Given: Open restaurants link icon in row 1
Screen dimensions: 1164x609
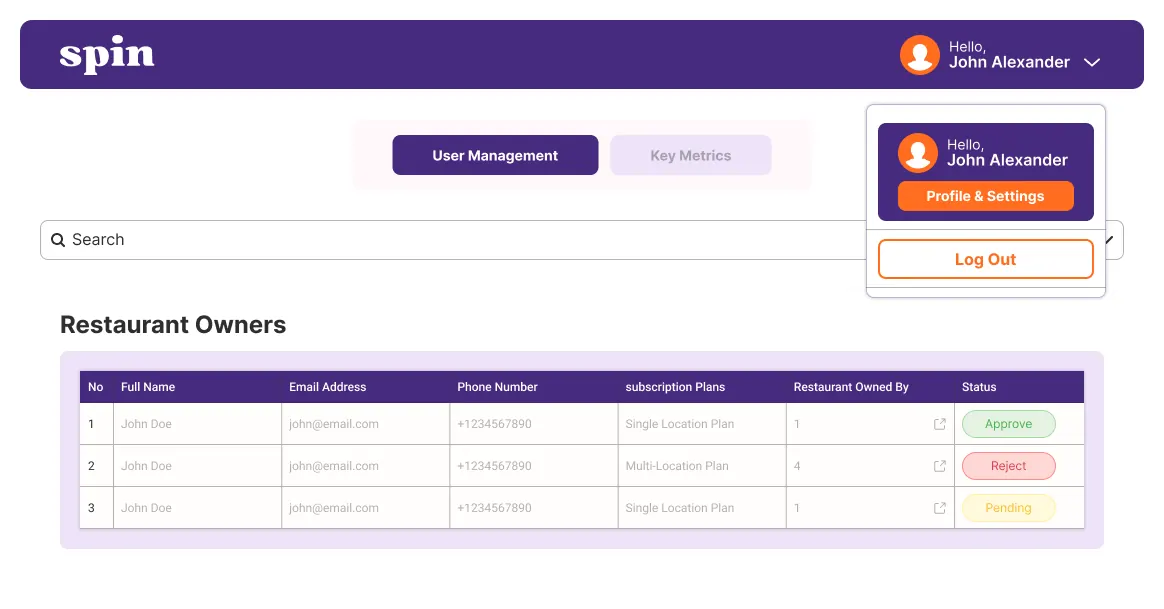Looking at the screenshot, I should 940,424.
